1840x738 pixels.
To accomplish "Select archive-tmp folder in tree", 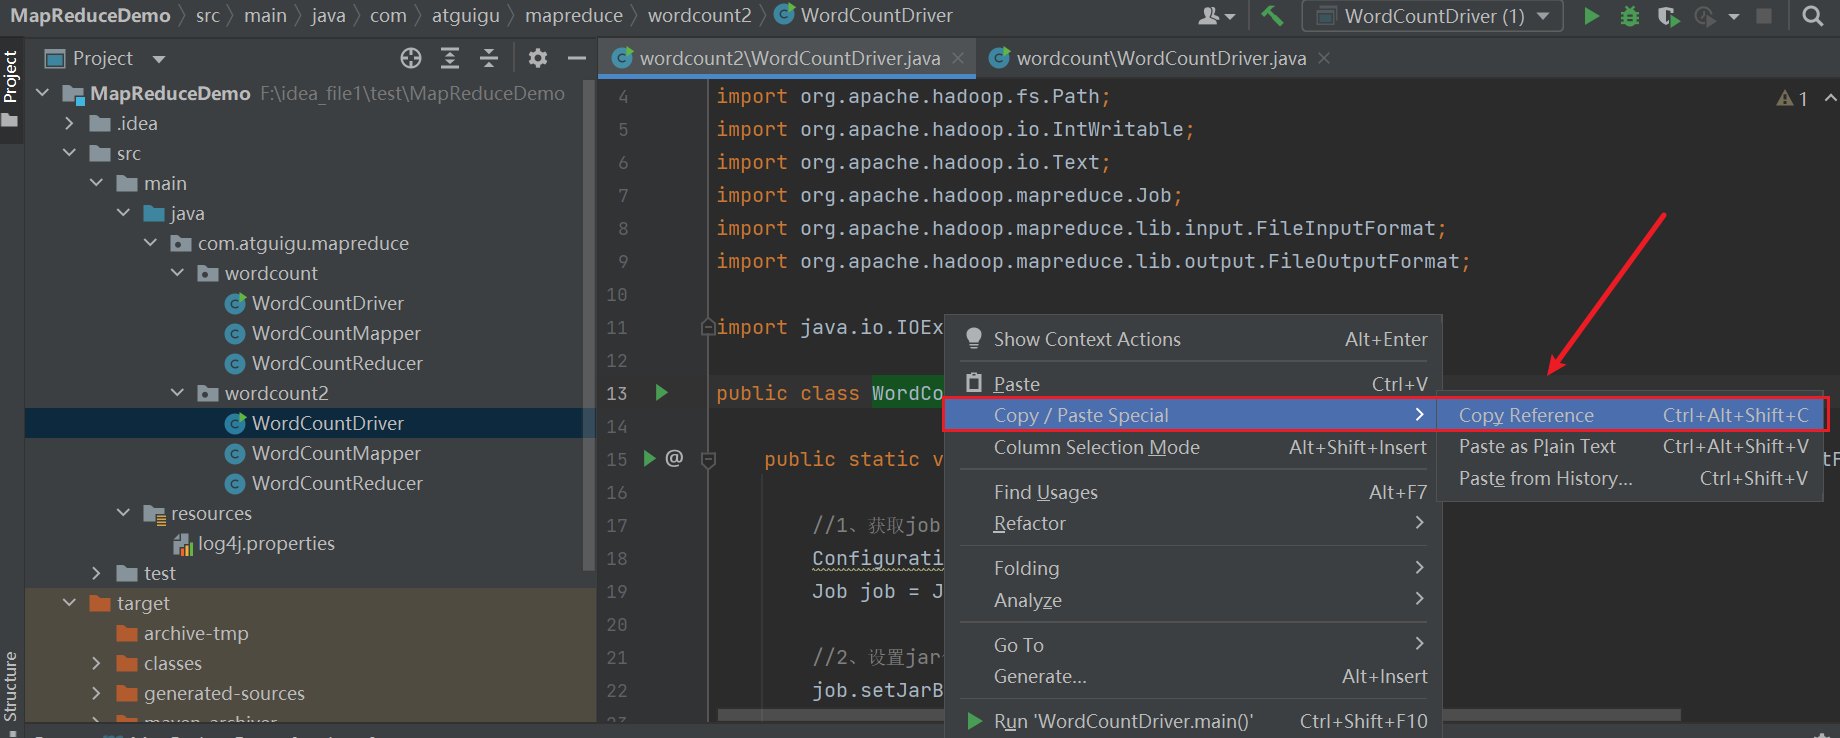I will click(x=196, y=633).
